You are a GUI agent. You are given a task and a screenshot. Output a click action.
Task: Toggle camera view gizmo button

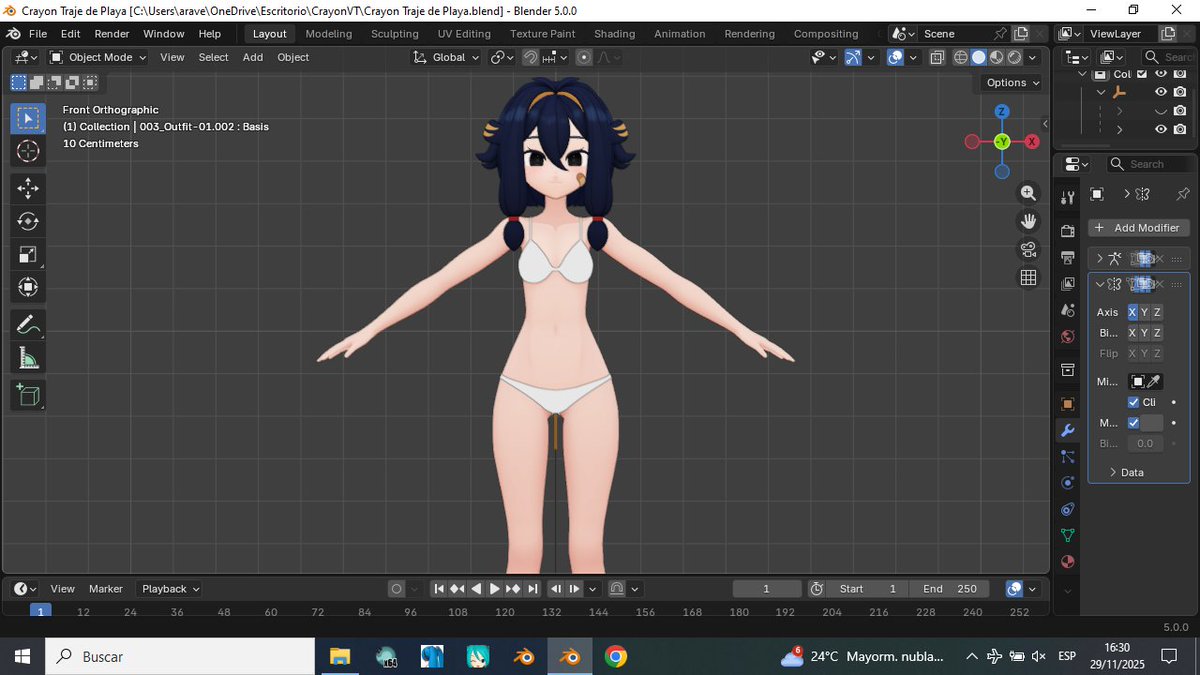pyautogui.click(x=1028, y=249)
